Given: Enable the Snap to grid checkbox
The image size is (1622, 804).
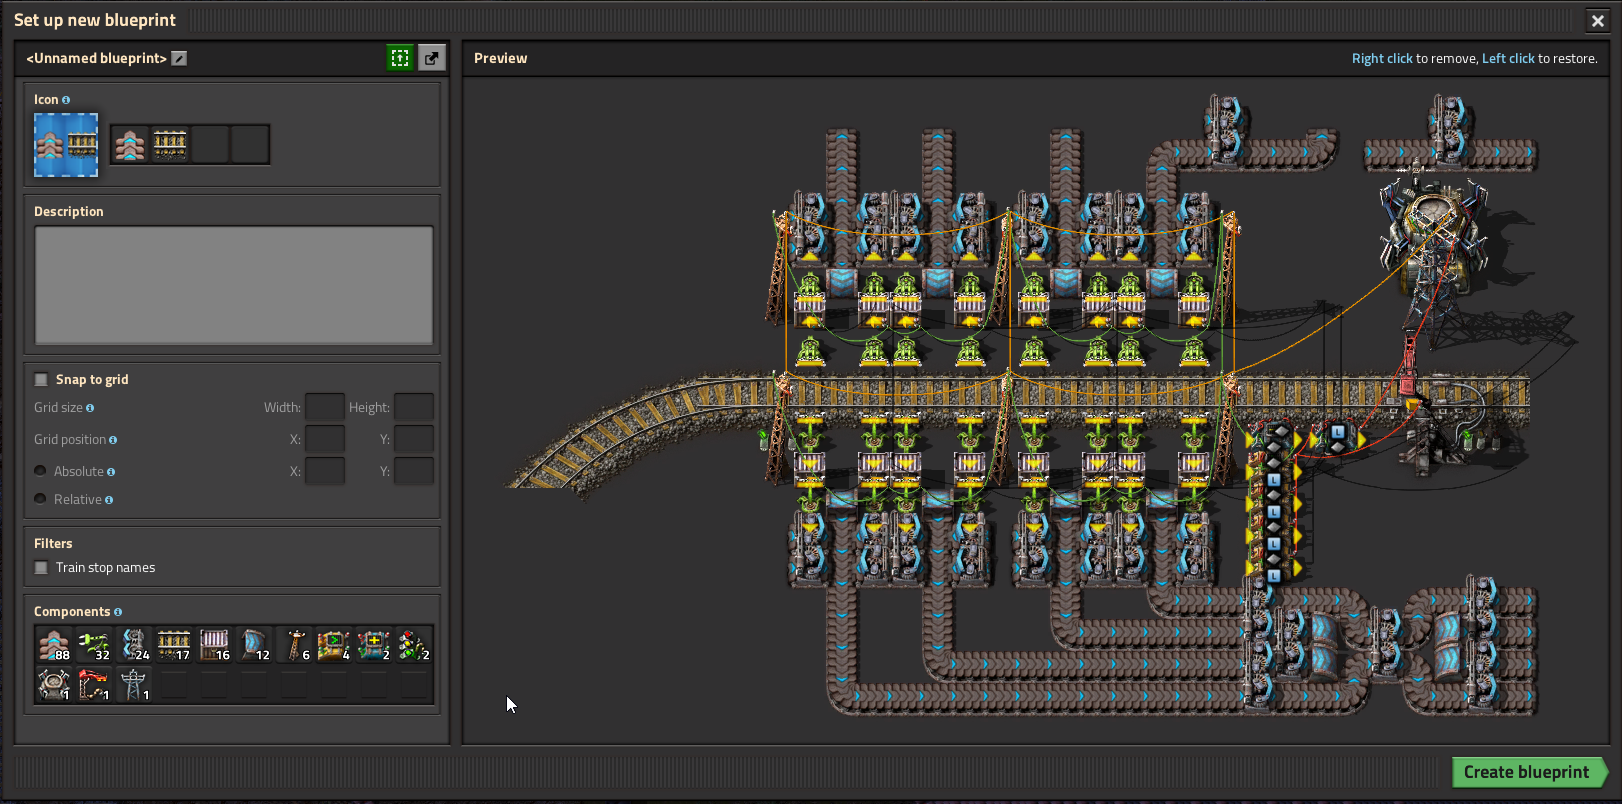Looking at the screenshot, I should 41,380.
